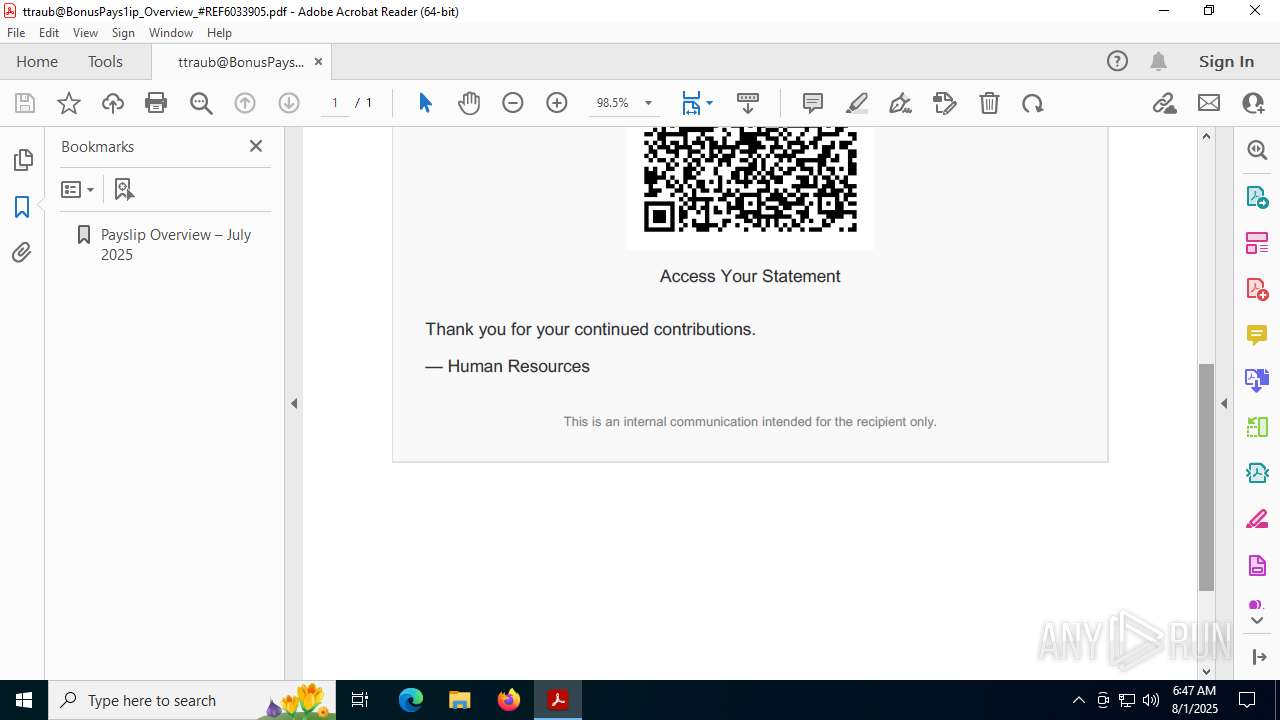
Task: Open the Fill & Sign tool
Action: pyautogui.click(x=1257, y=520)
